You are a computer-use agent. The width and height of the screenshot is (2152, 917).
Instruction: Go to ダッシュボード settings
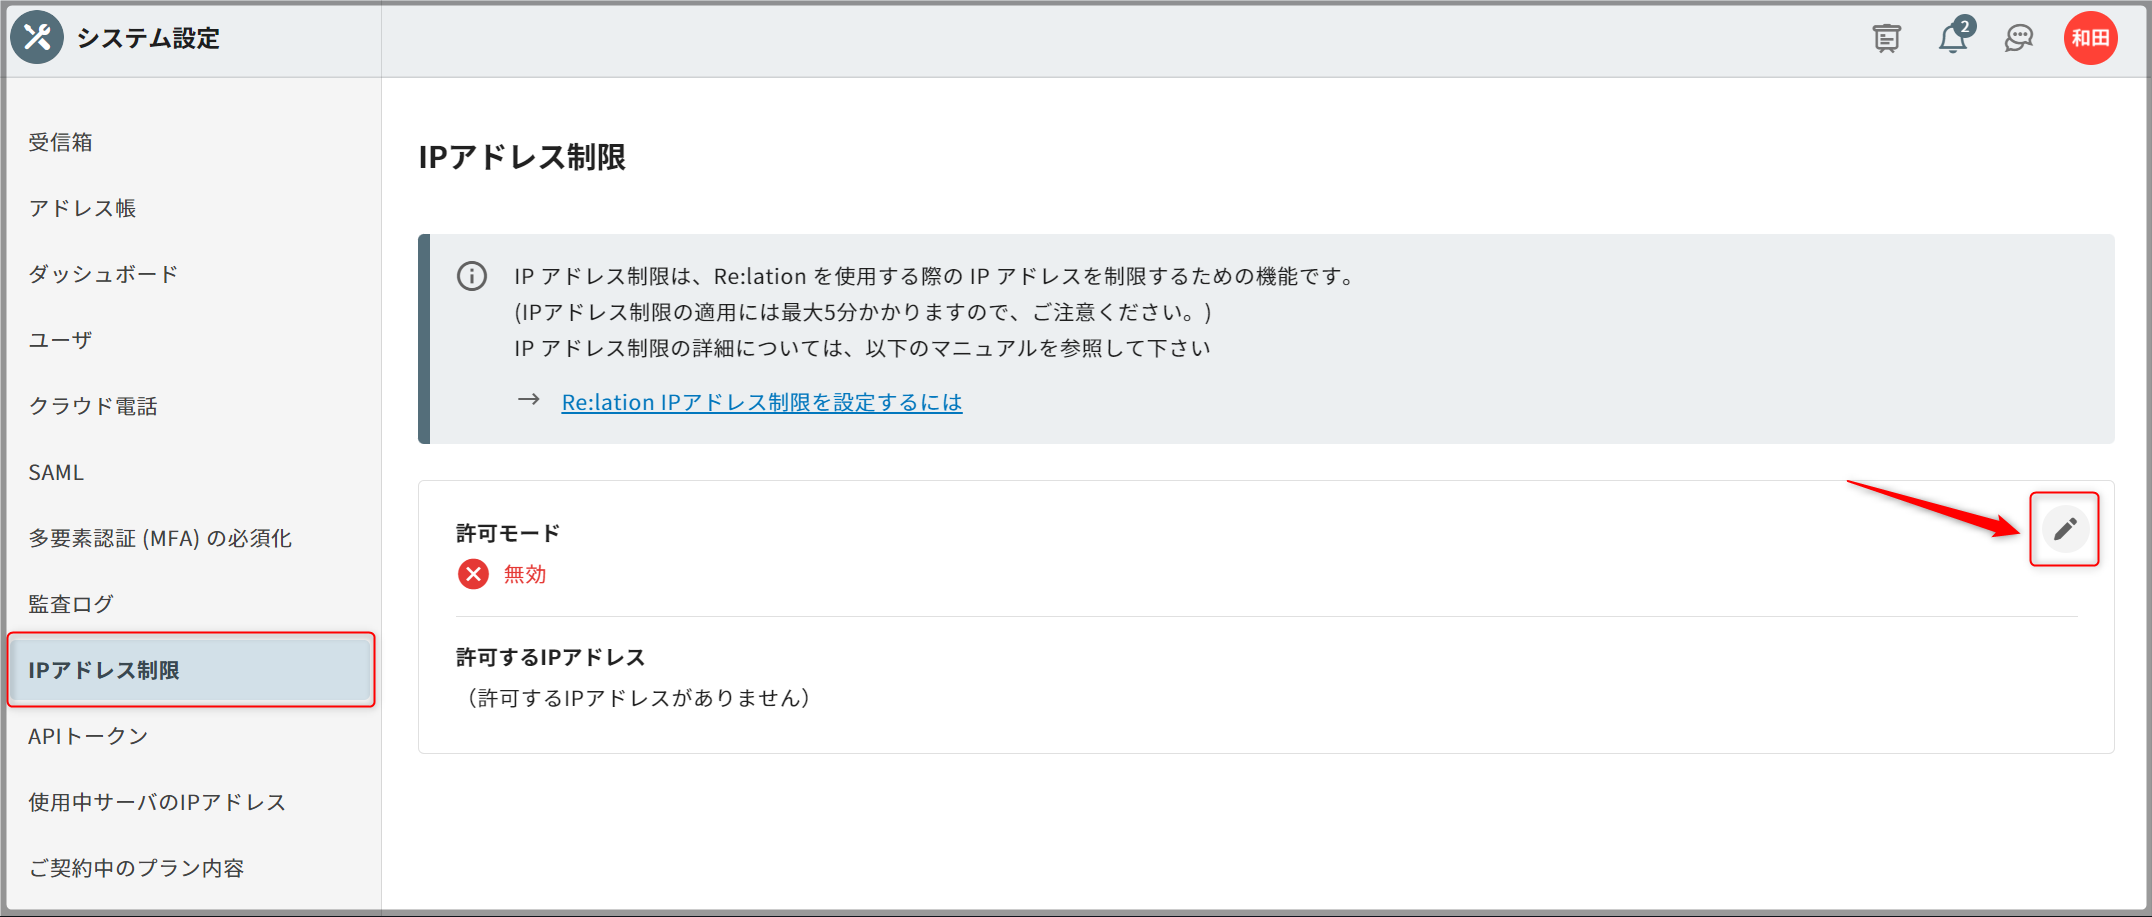pos(103,274)
